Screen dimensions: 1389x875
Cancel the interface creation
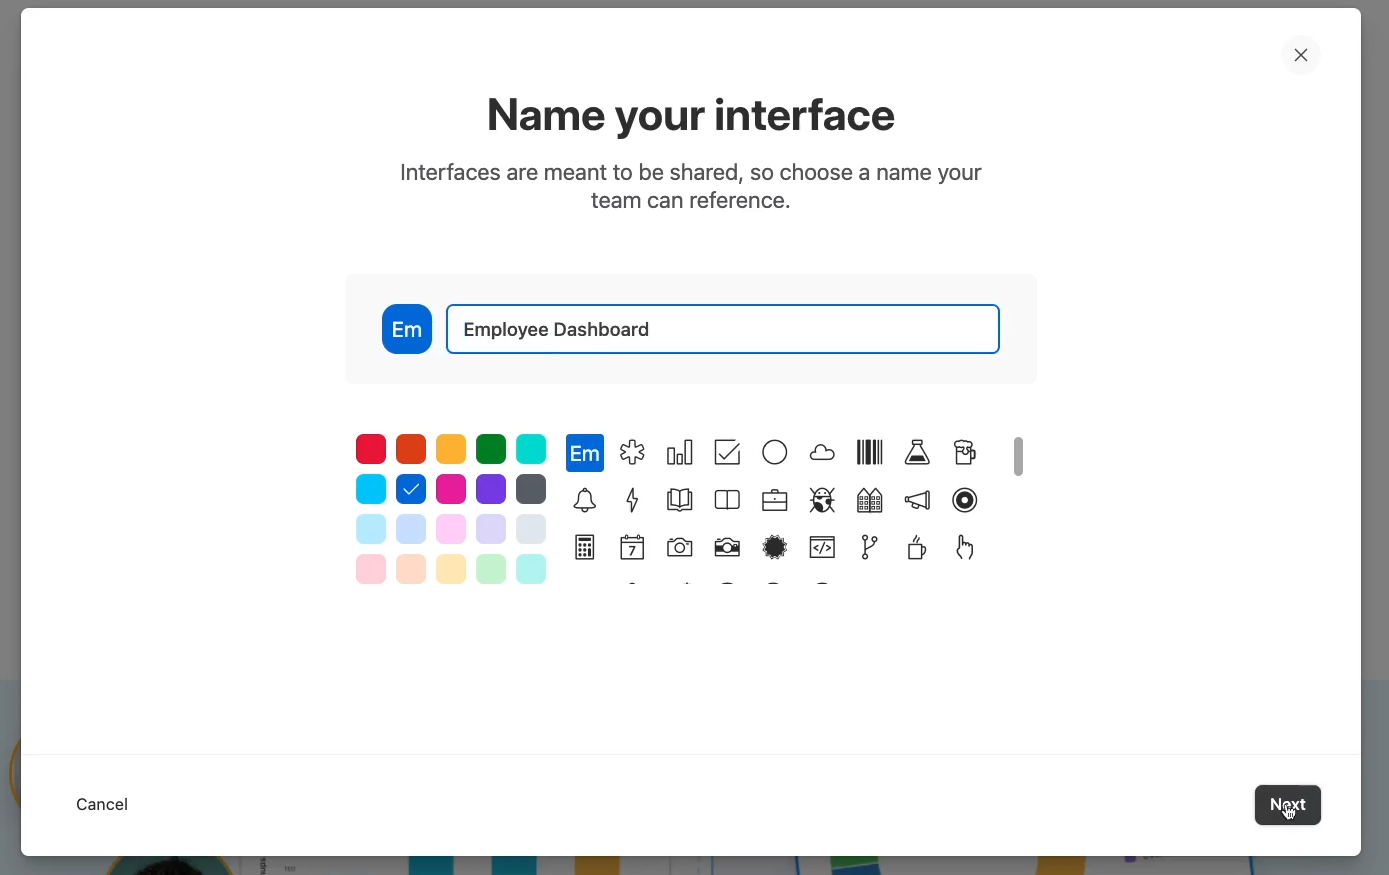pos(102,805)
